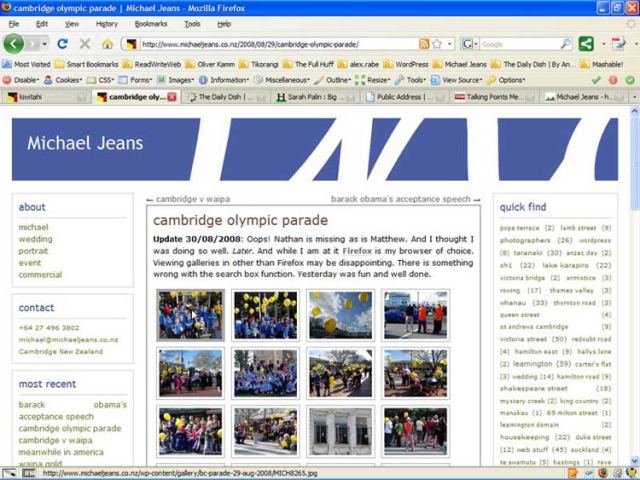Click the wedding link under about
The width and height of the screenshot is (640, 480).
[x=35, y=239]
